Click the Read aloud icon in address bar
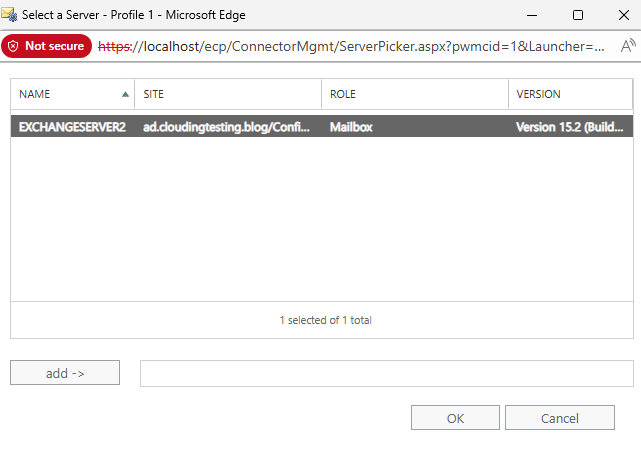Screen dimensions: 641x456 (628, 46)
